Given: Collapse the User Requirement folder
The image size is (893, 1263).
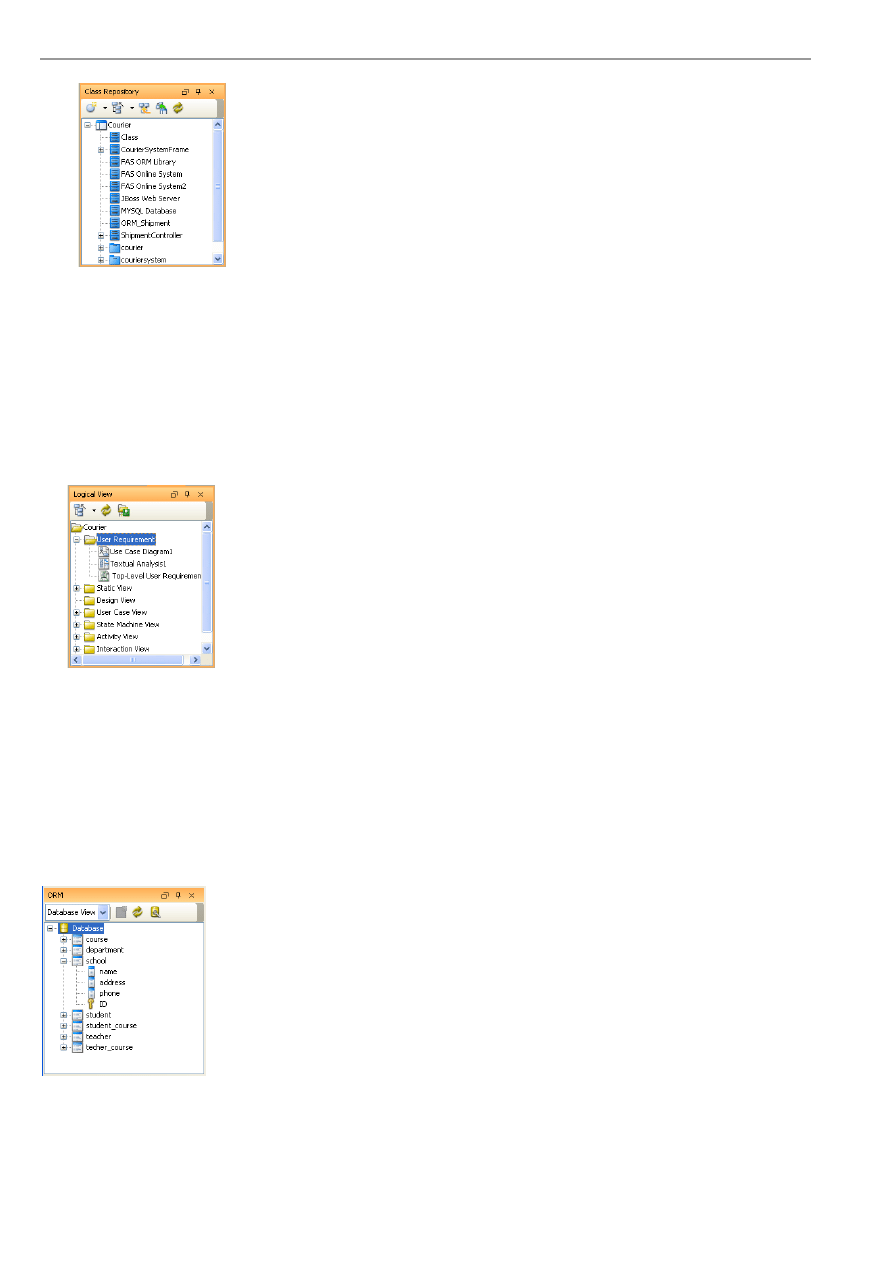Looking at the screenshot, I should pos(77,540).
